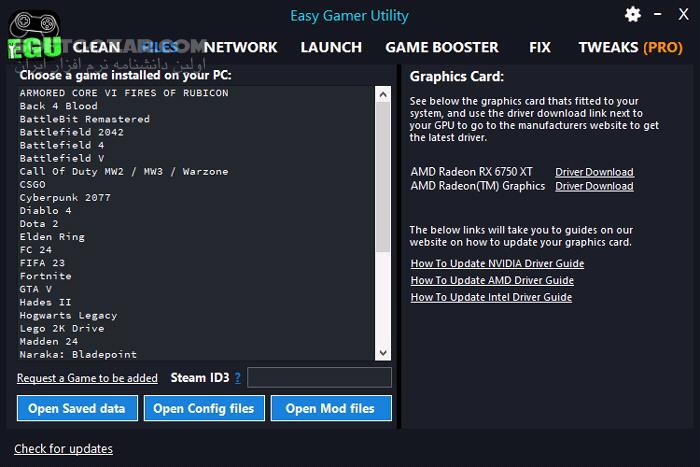
Task: Select Battlefield 4 in the list
Action: (x=196, y=145)
